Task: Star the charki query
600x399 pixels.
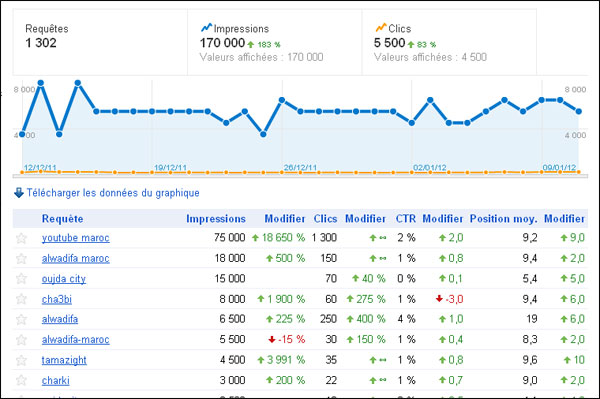Action: coord(21,380)
